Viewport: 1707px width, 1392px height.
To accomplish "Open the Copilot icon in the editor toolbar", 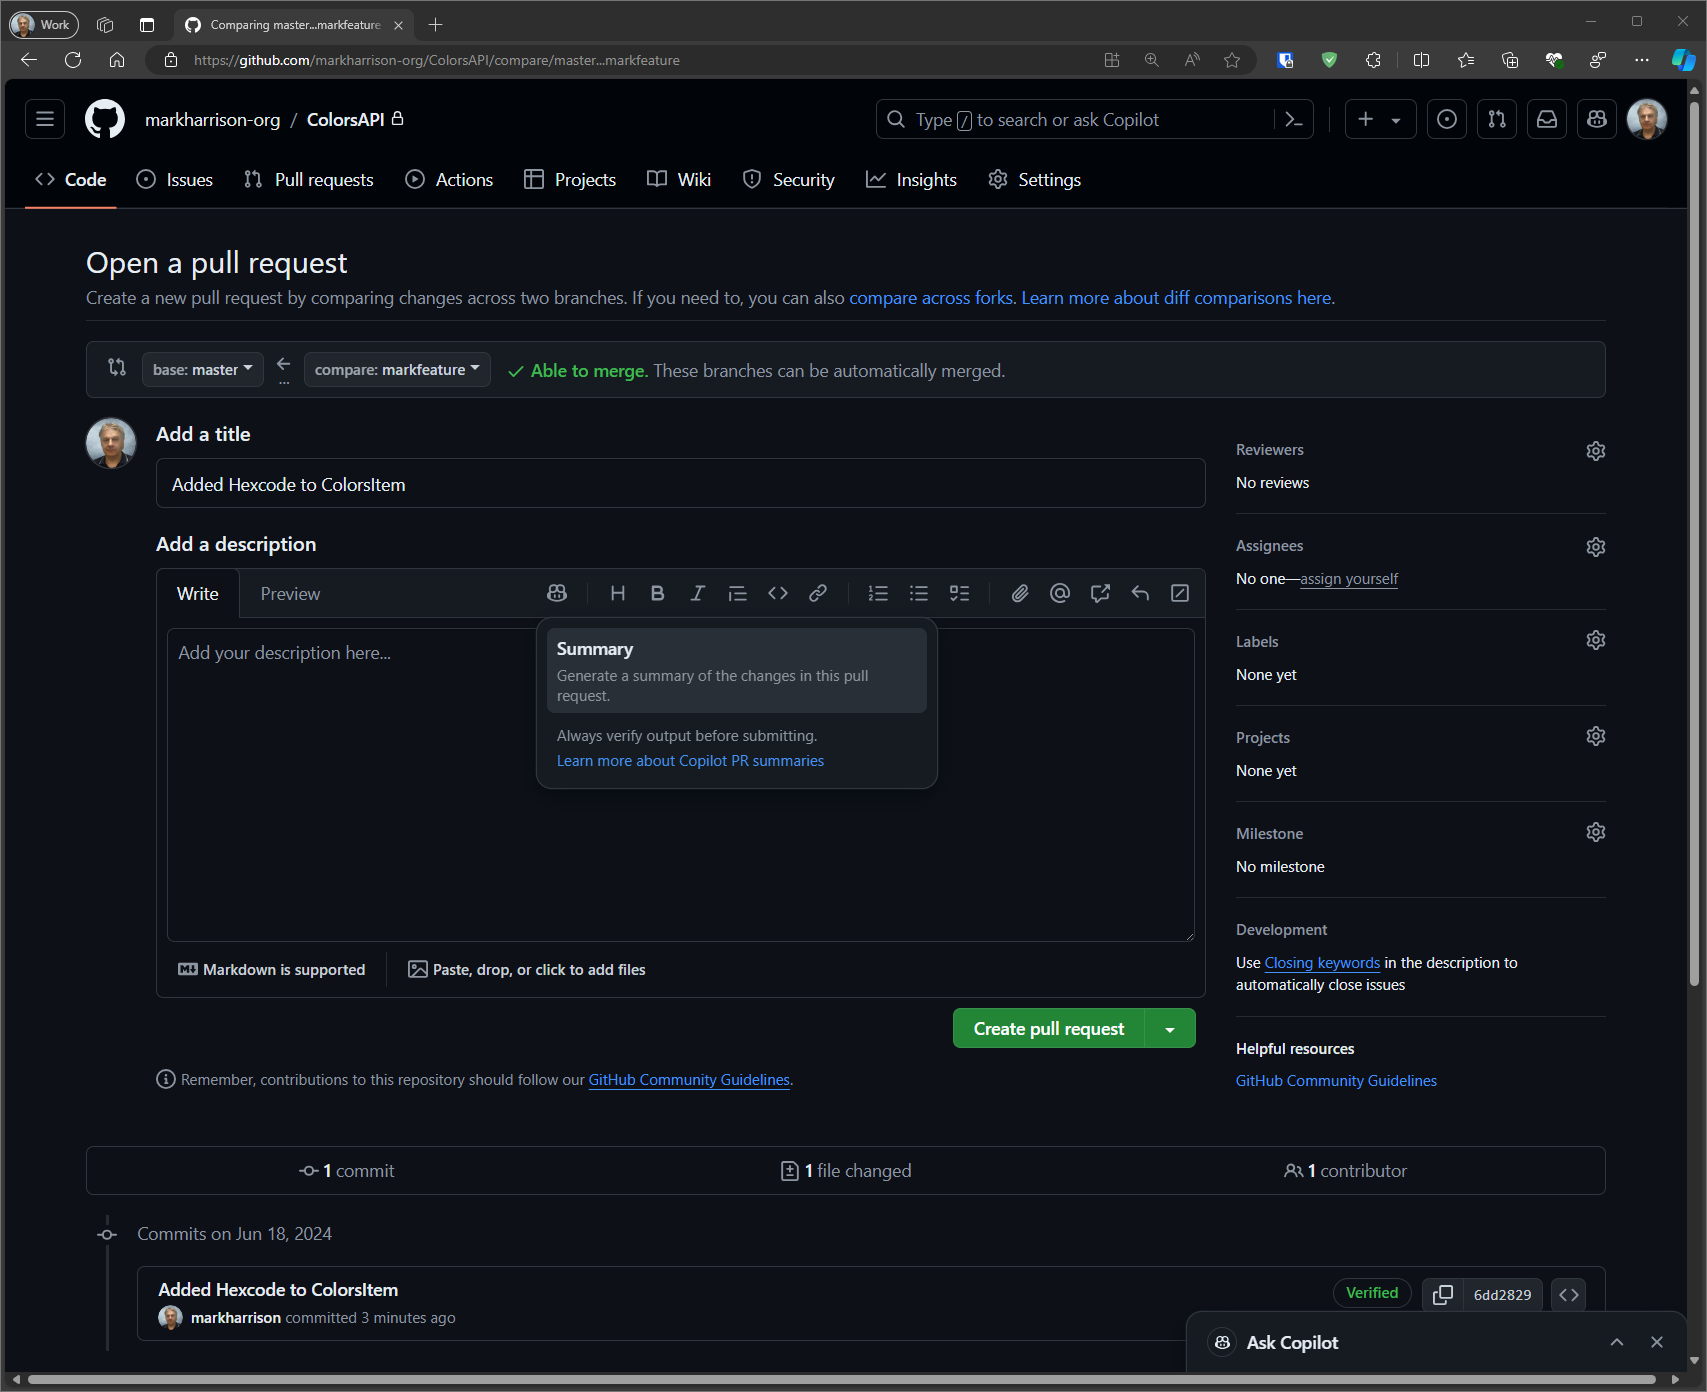I will [557, 593].
